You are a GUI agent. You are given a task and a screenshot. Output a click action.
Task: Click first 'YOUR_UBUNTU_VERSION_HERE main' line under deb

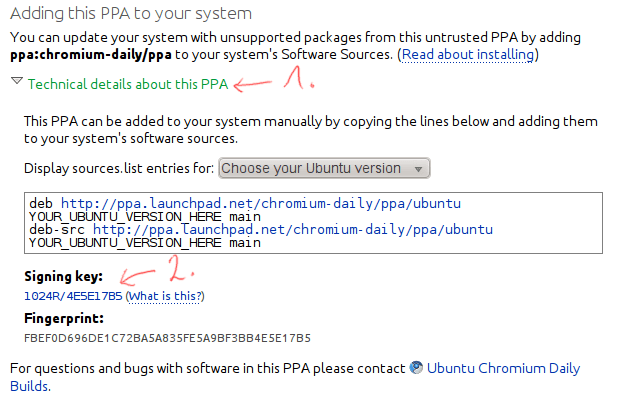(x=145, y=217)
